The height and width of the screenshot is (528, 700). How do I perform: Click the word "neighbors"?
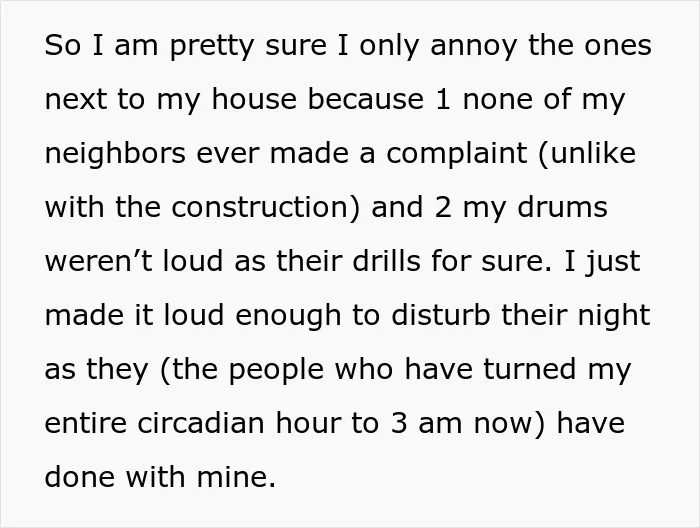click(115, 154)
